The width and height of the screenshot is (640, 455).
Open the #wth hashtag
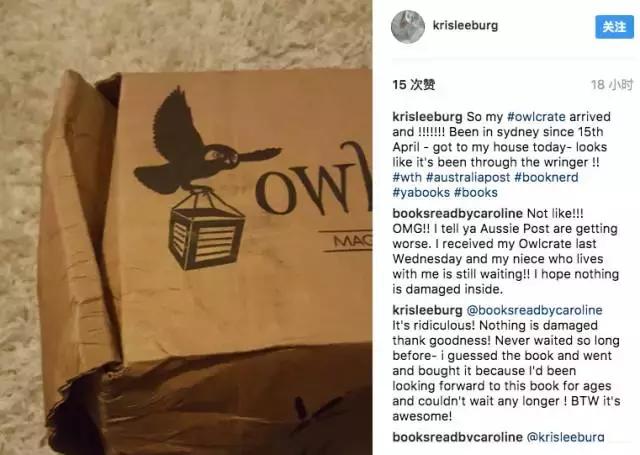pos(407,178)
